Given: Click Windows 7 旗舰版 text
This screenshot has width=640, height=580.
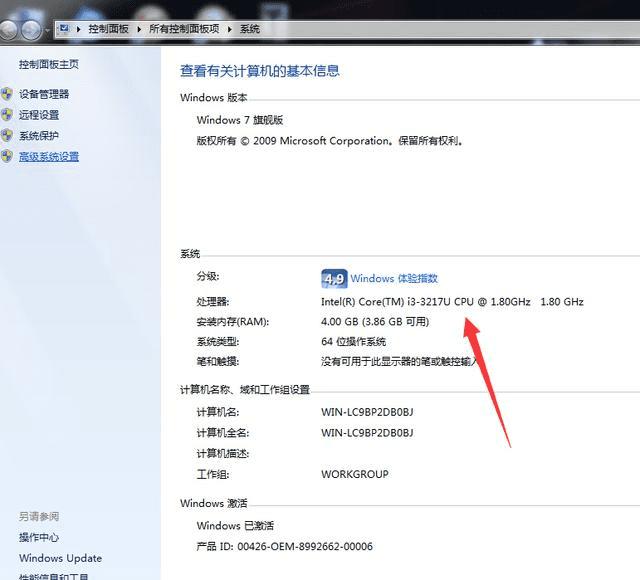Looking at the screenshot, I should [240, 120].
